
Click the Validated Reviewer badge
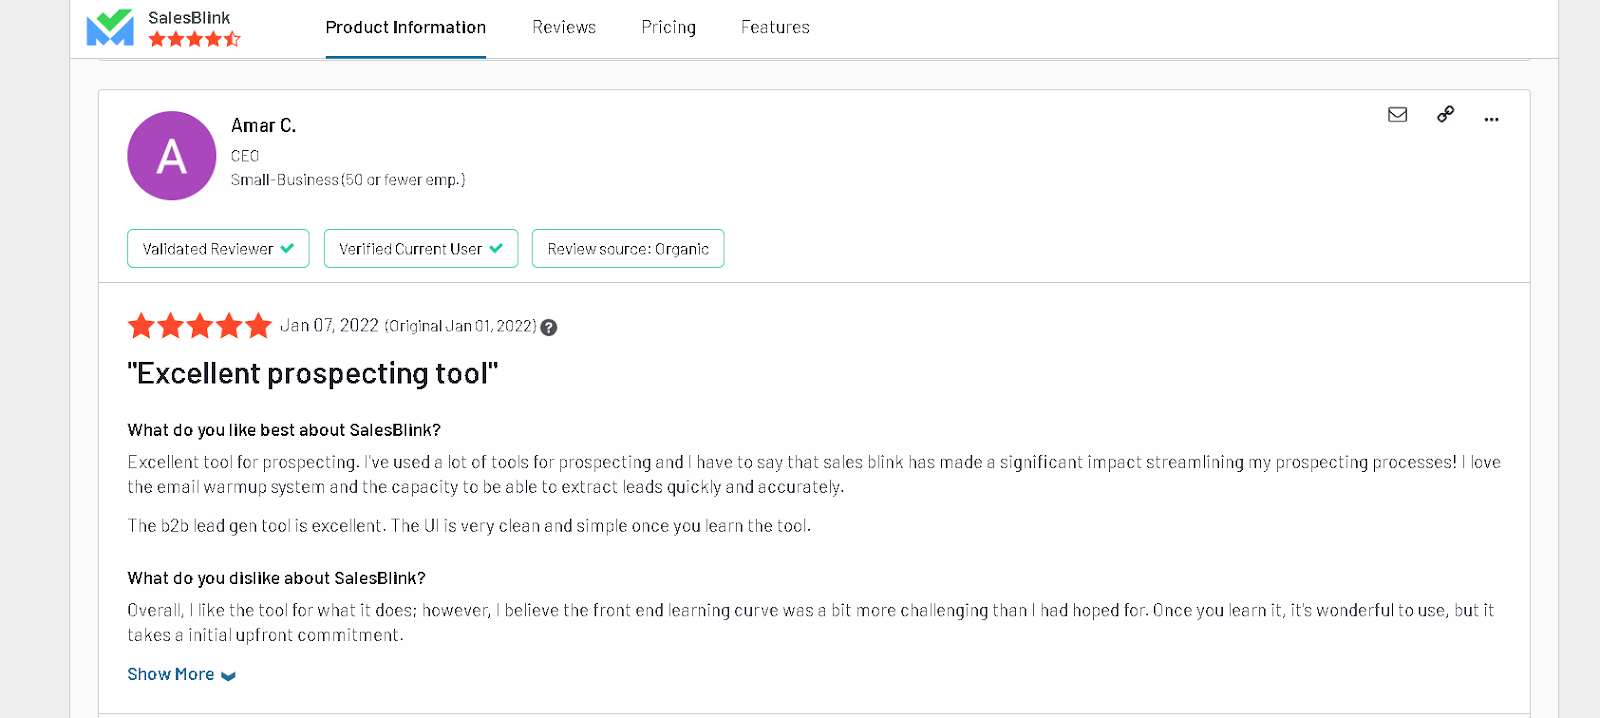click(218, 249)
